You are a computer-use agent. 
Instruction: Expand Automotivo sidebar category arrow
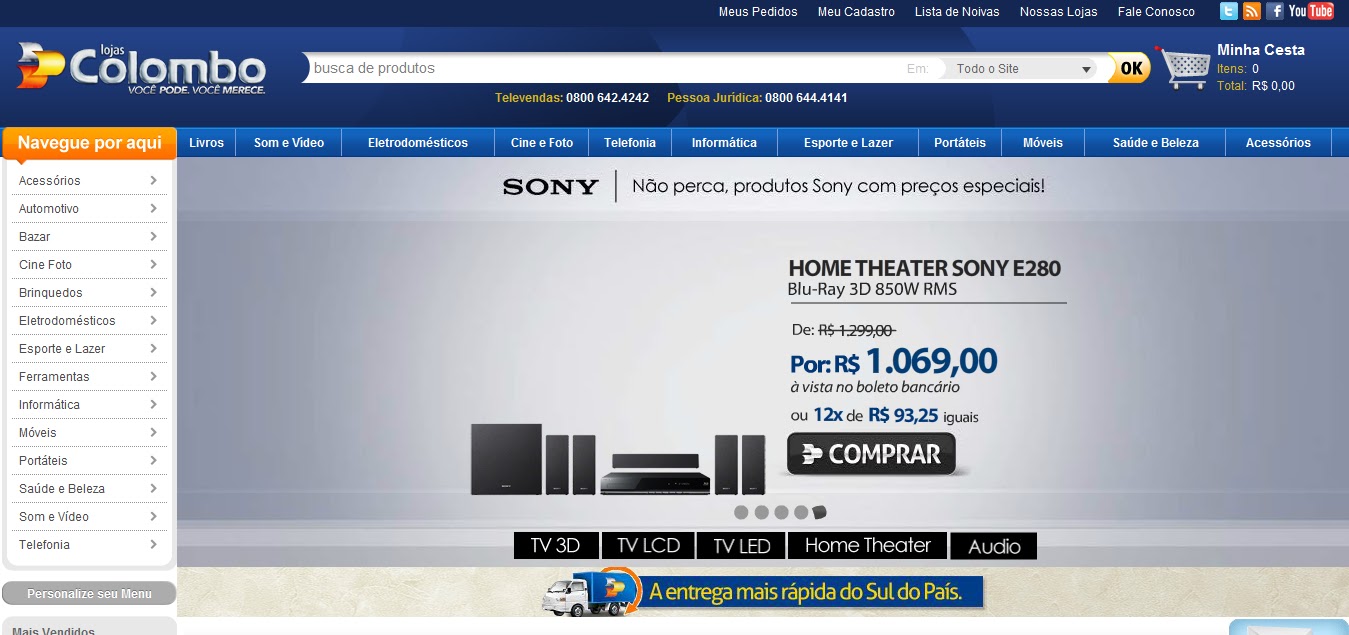point(153,209)
